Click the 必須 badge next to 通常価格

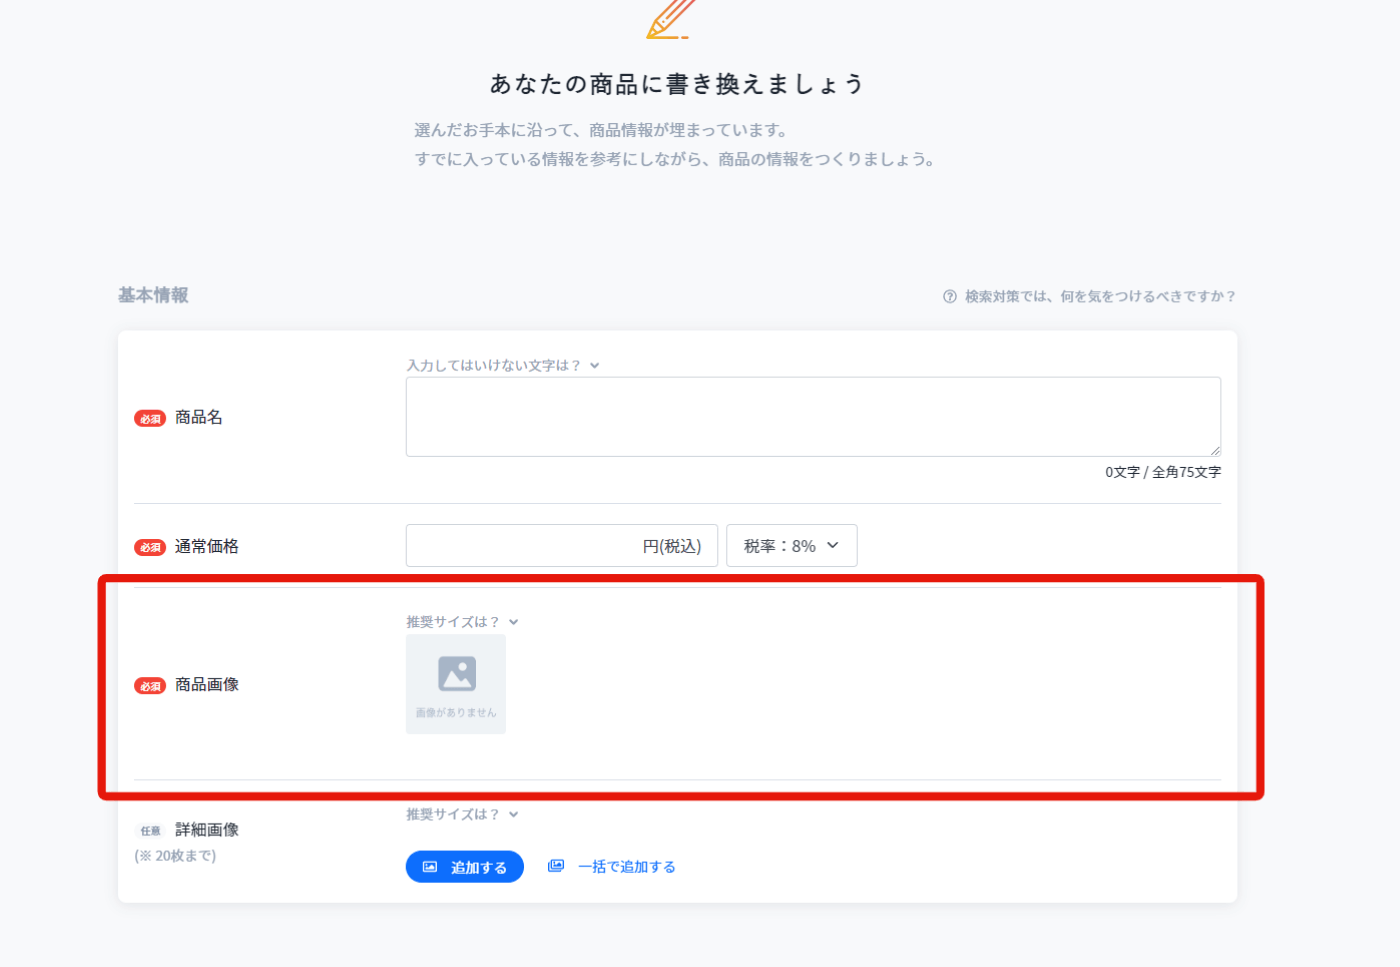point(150,547)
